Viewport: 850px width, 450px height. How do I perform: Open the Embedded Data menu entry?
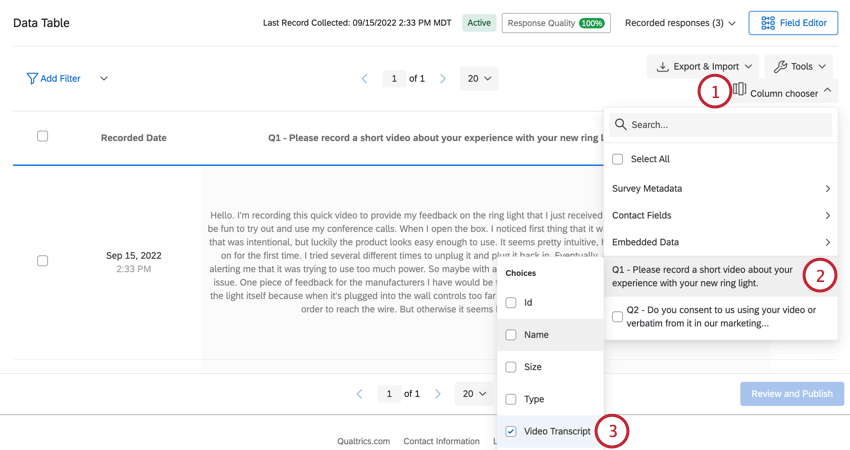(x=721, y=242)
